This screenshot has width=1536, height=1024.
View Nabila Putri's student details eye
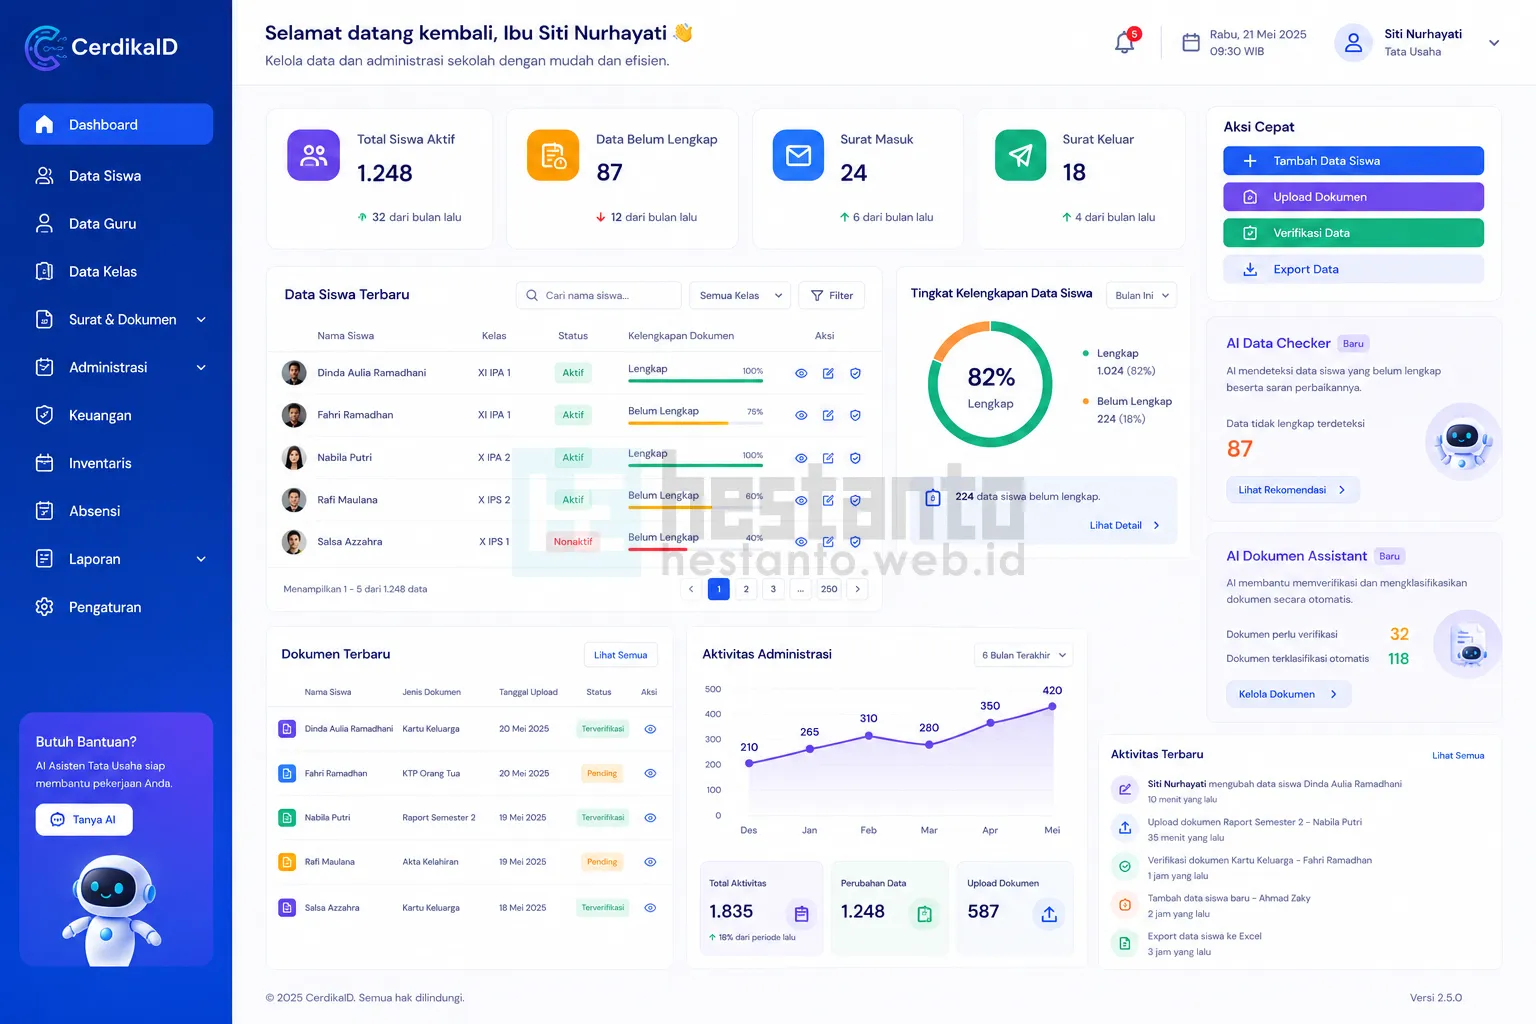tap(801, 458)
